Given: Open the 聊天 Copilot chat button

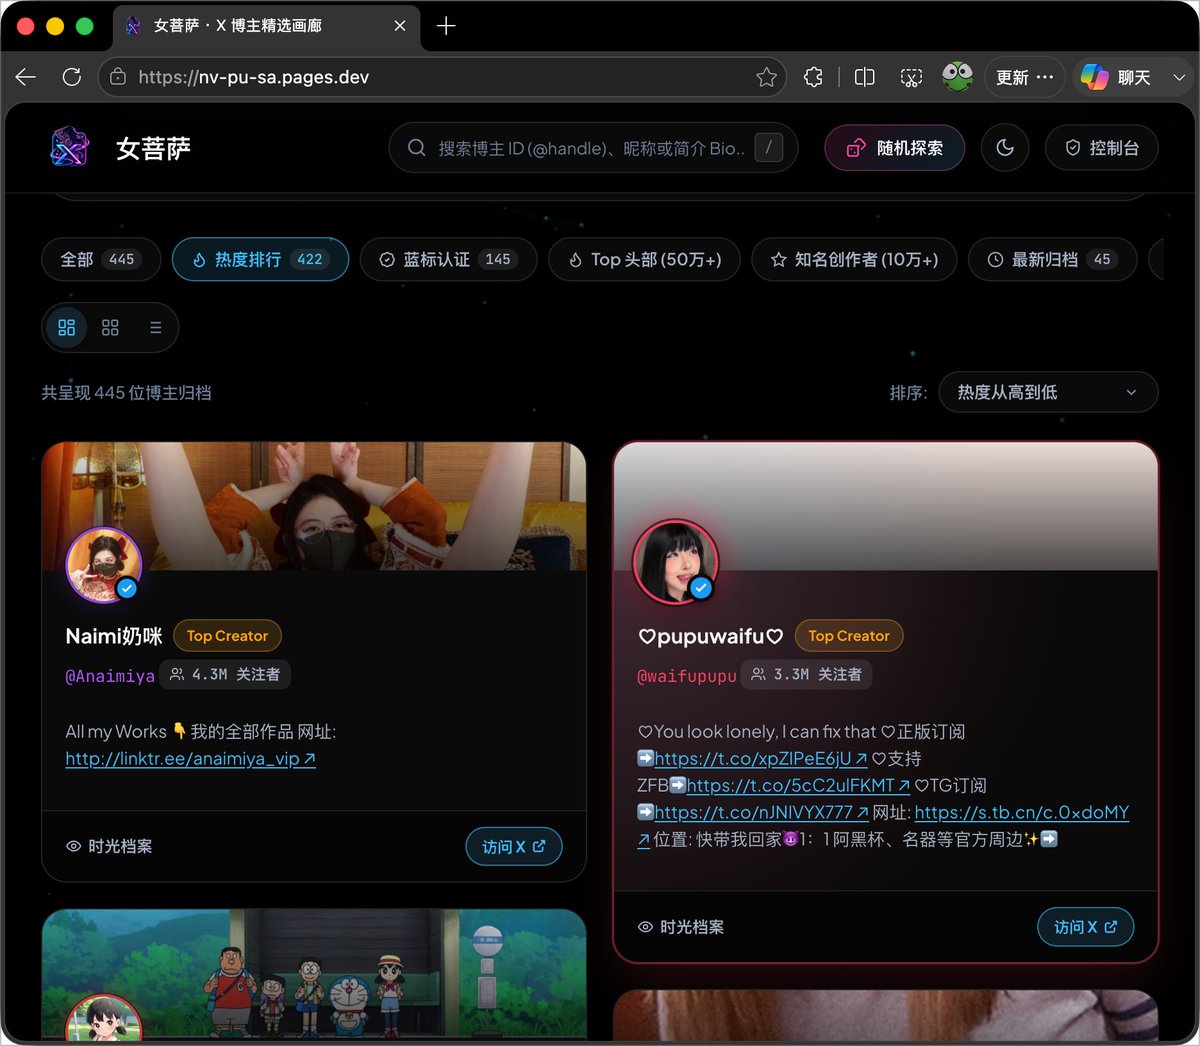Looking at the screenshot, I should [1117, 77].
